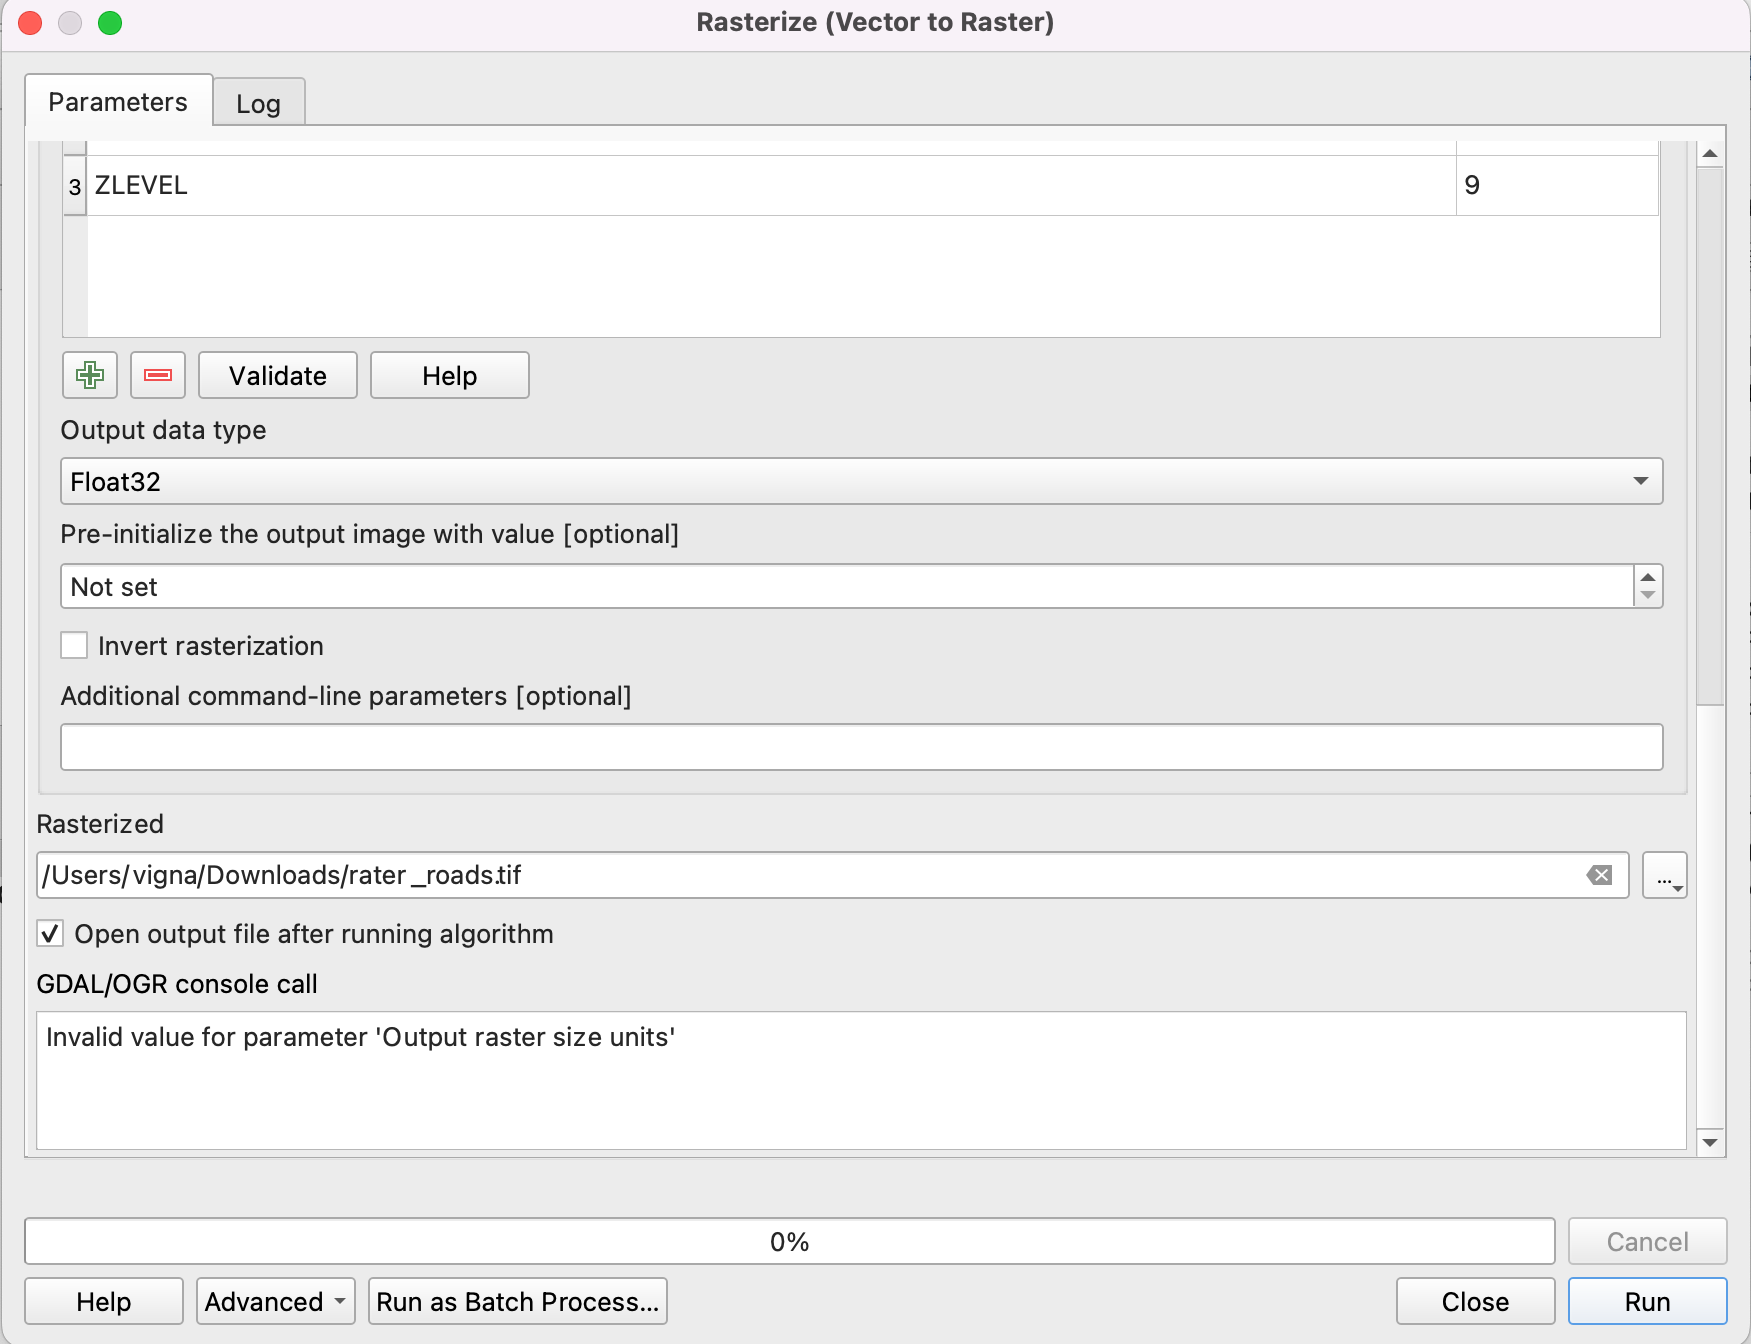Click the green plus add row icon
Image resolution: width=1751 pixels, height=1344 pixels.
[x=90, y=375]
